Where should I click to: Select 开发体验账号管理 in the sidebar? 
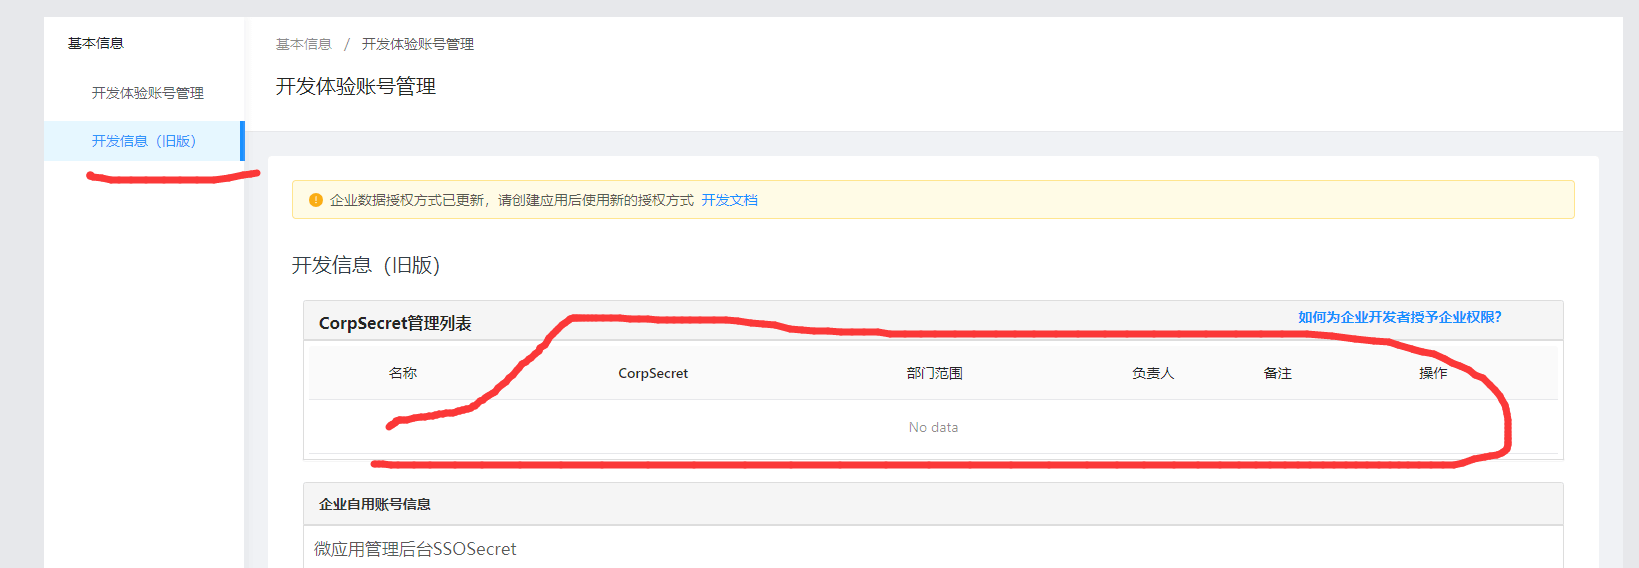147,93
